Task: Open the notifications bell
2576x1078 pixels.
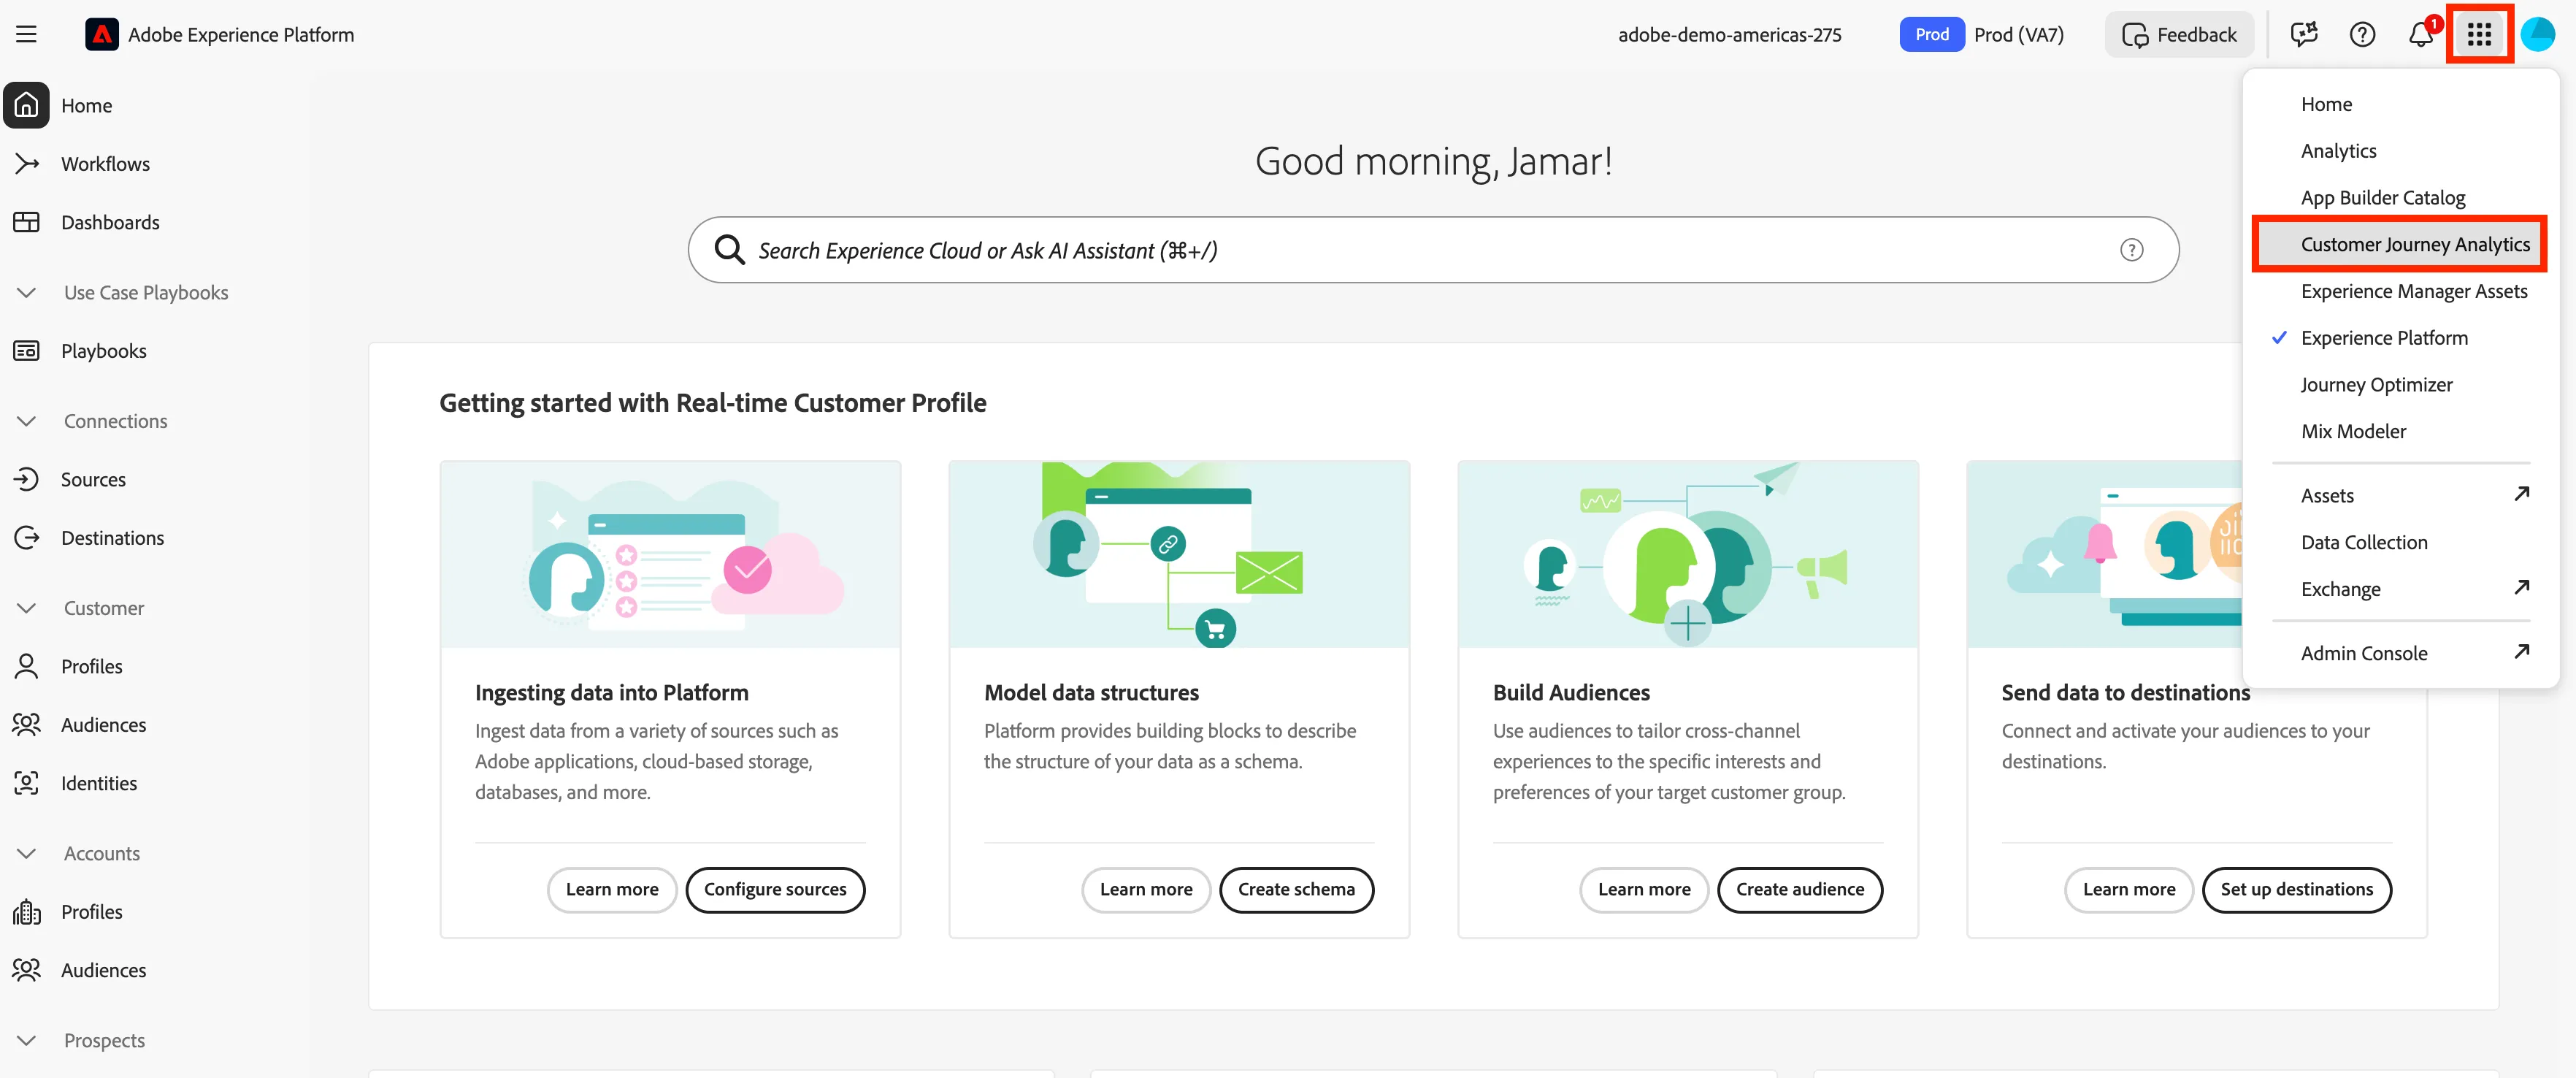Action: pyautogui.click(x=2420, y=34)
